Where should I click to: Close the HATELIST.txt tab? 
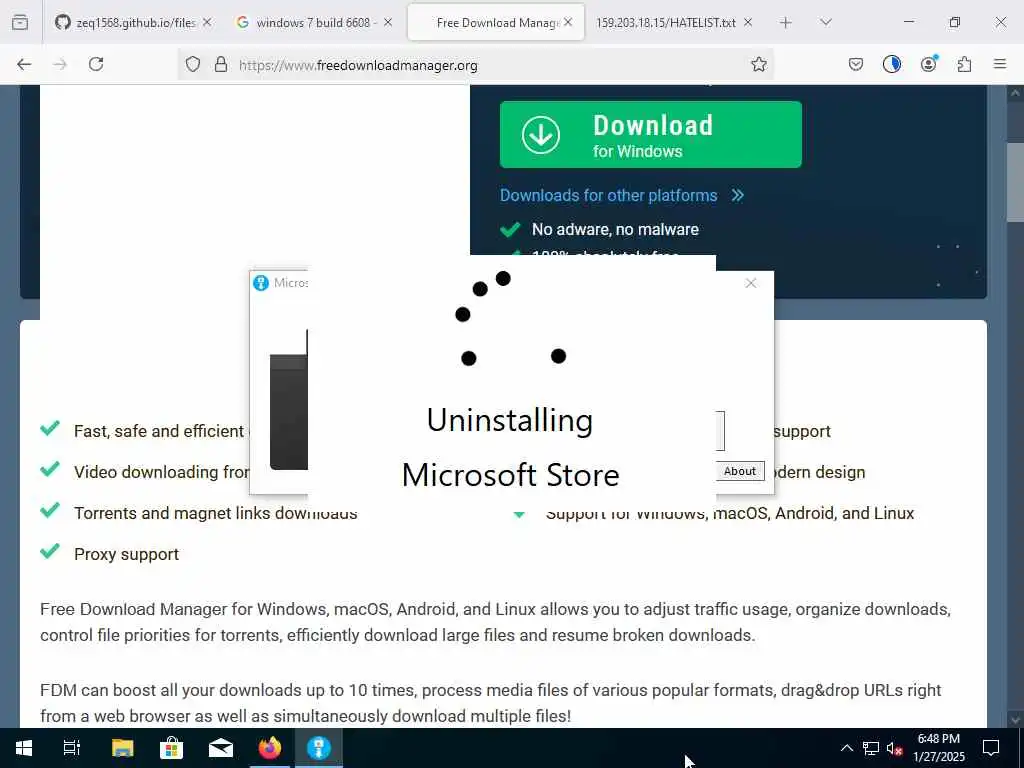(748, 22)
